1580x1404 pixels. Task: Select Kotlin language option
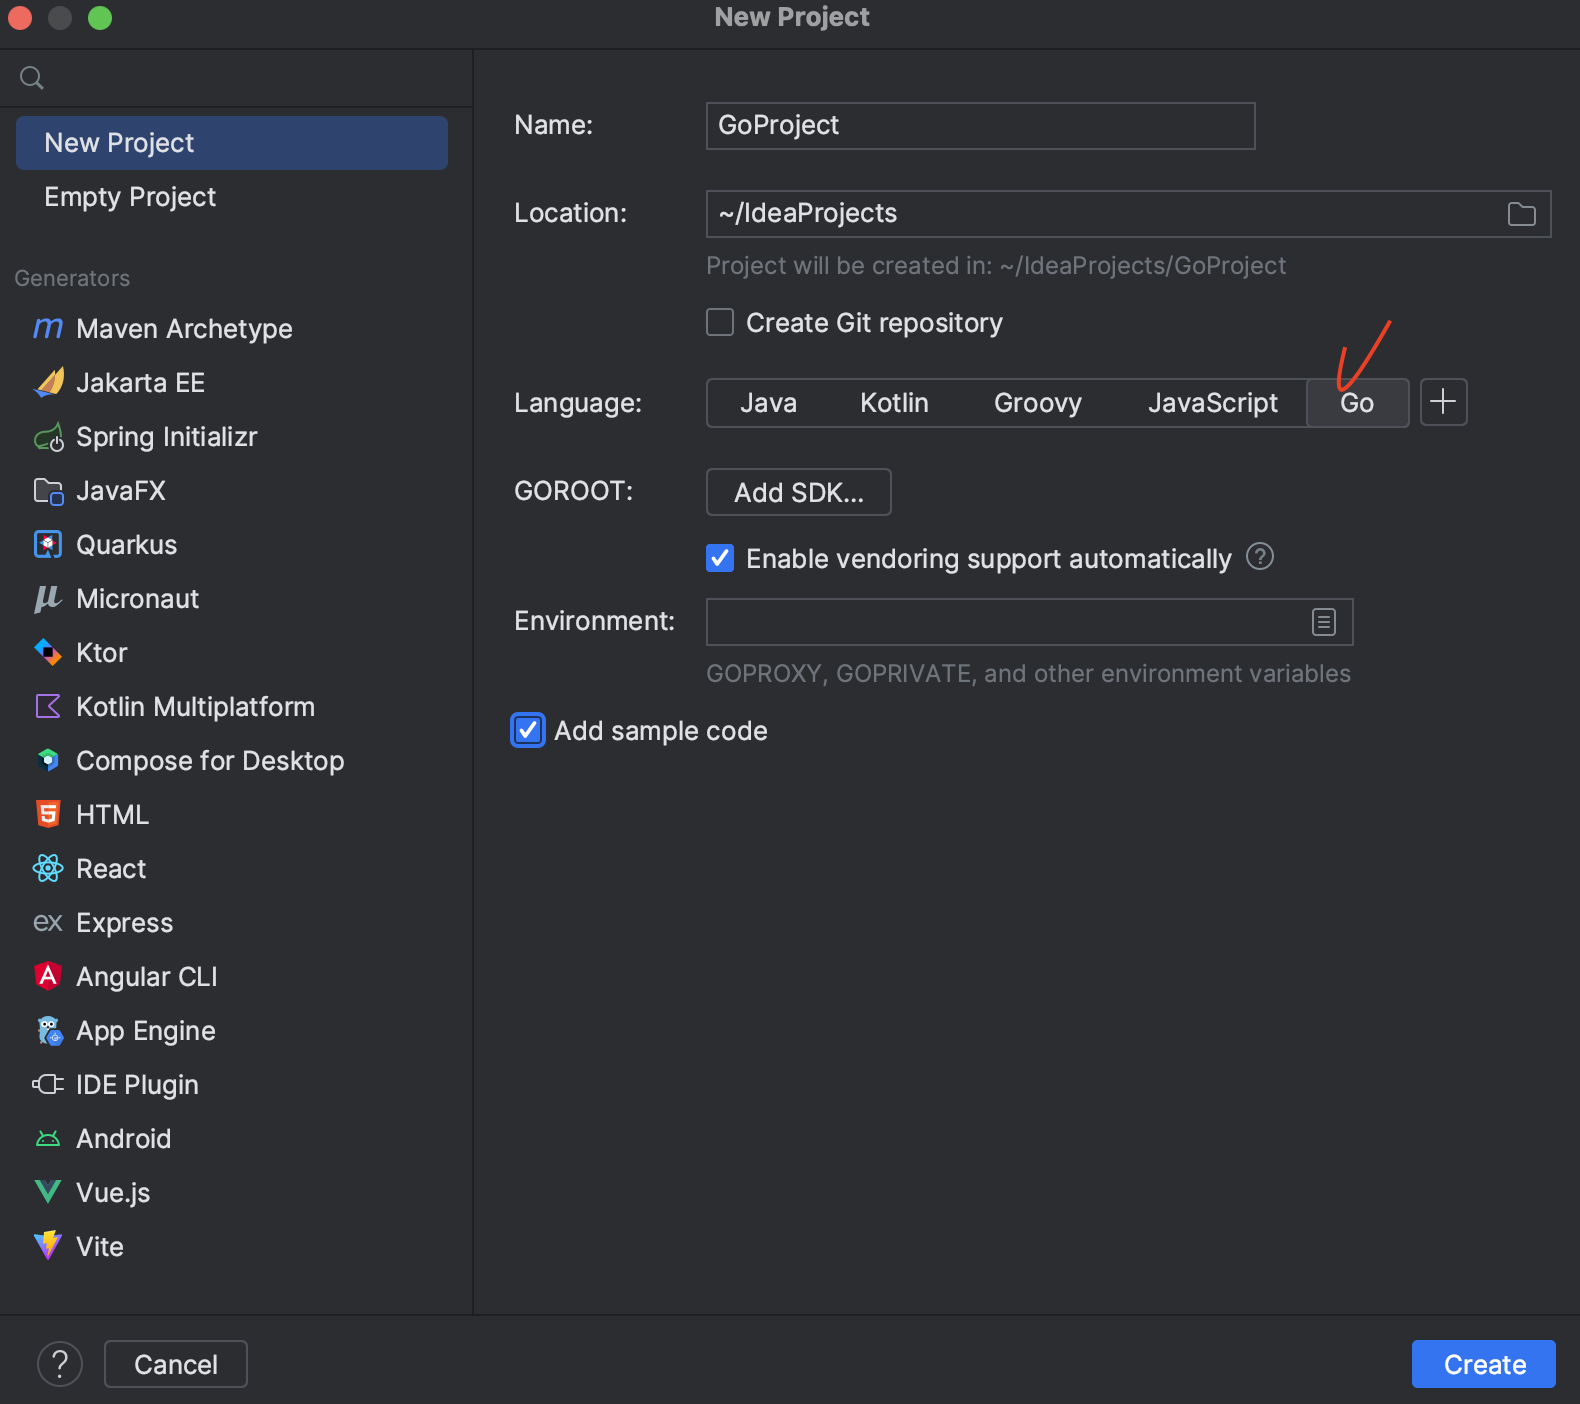point(894,403)
